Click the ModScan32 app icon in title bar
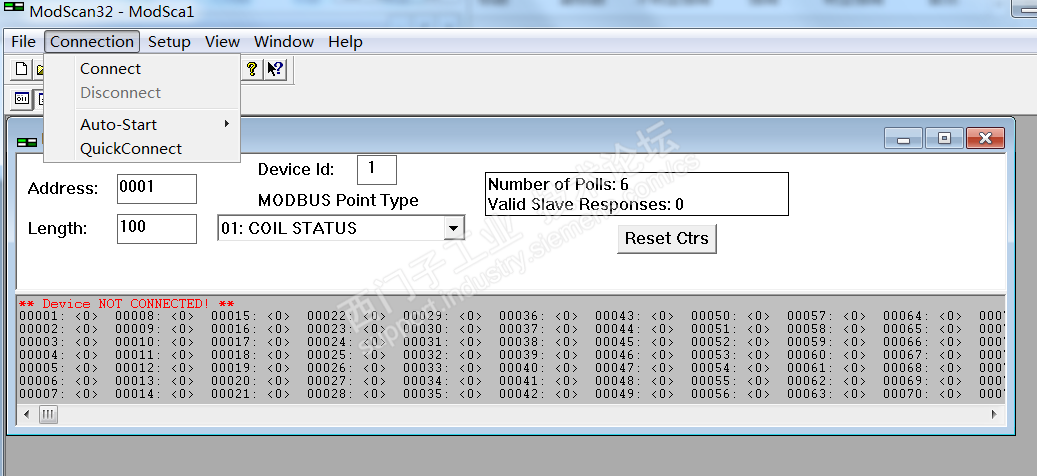 pyautogui.click(x=13, y=9)
